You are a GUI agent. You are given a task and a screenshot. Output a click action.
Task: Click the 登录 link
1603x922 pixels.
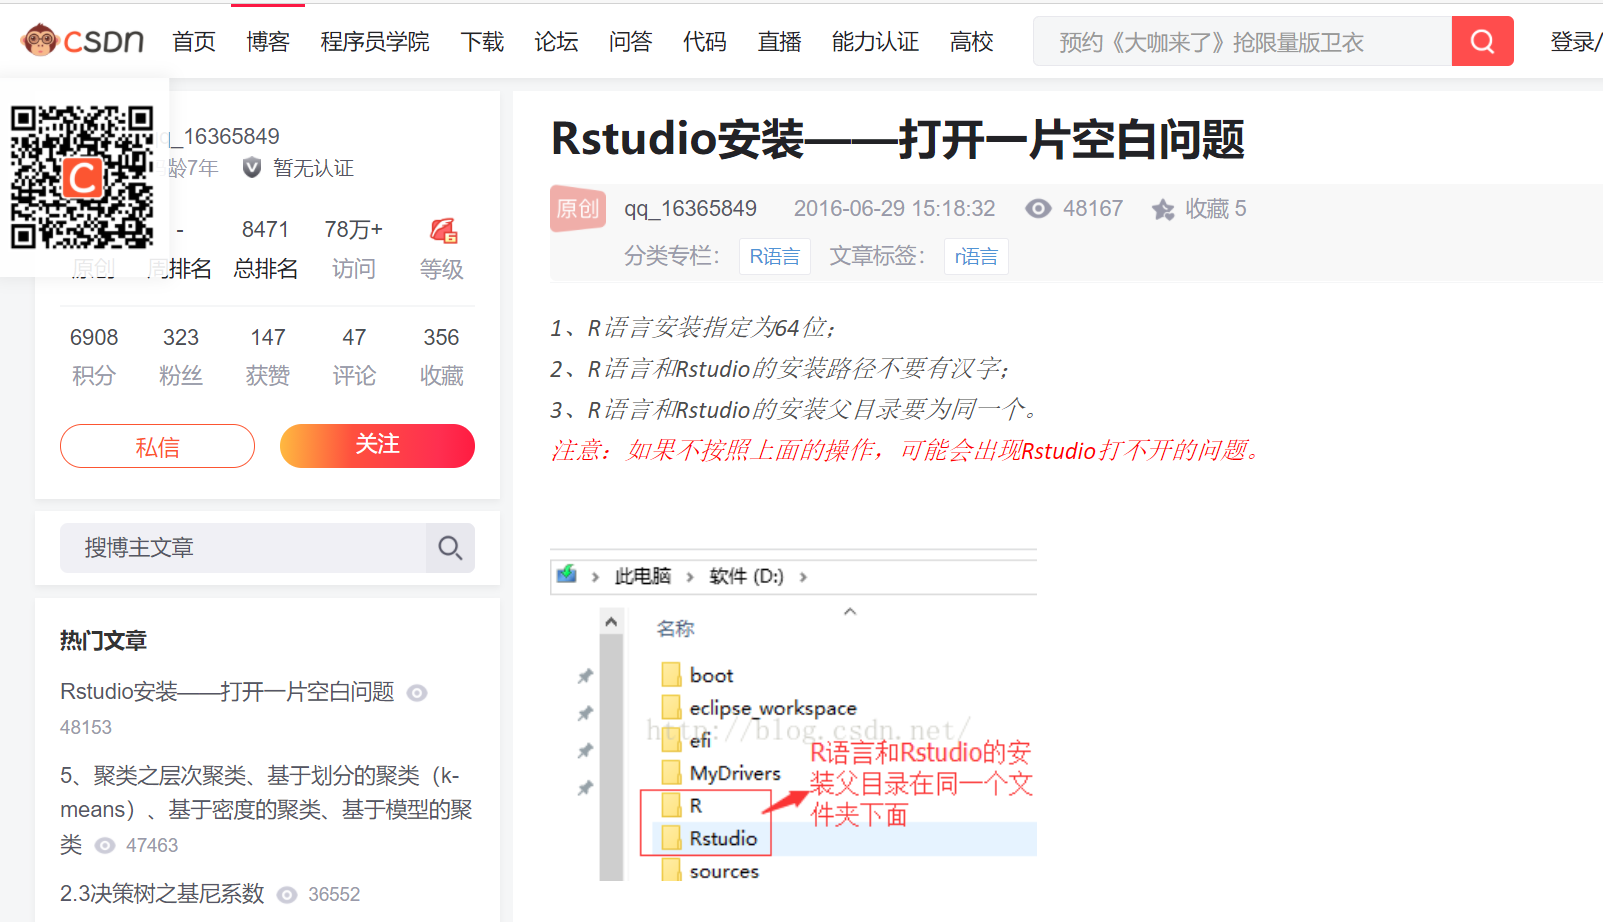(x=1572, y=42)
